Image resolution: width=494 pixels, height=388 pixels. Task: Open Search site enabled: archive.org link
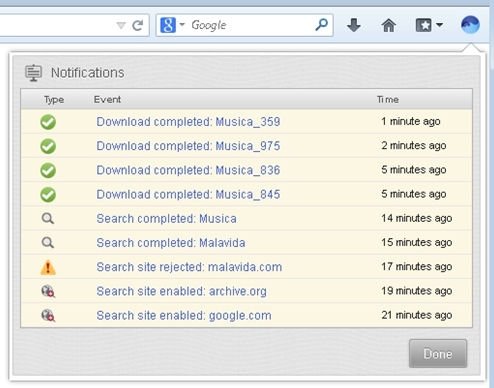click(182, 291)
